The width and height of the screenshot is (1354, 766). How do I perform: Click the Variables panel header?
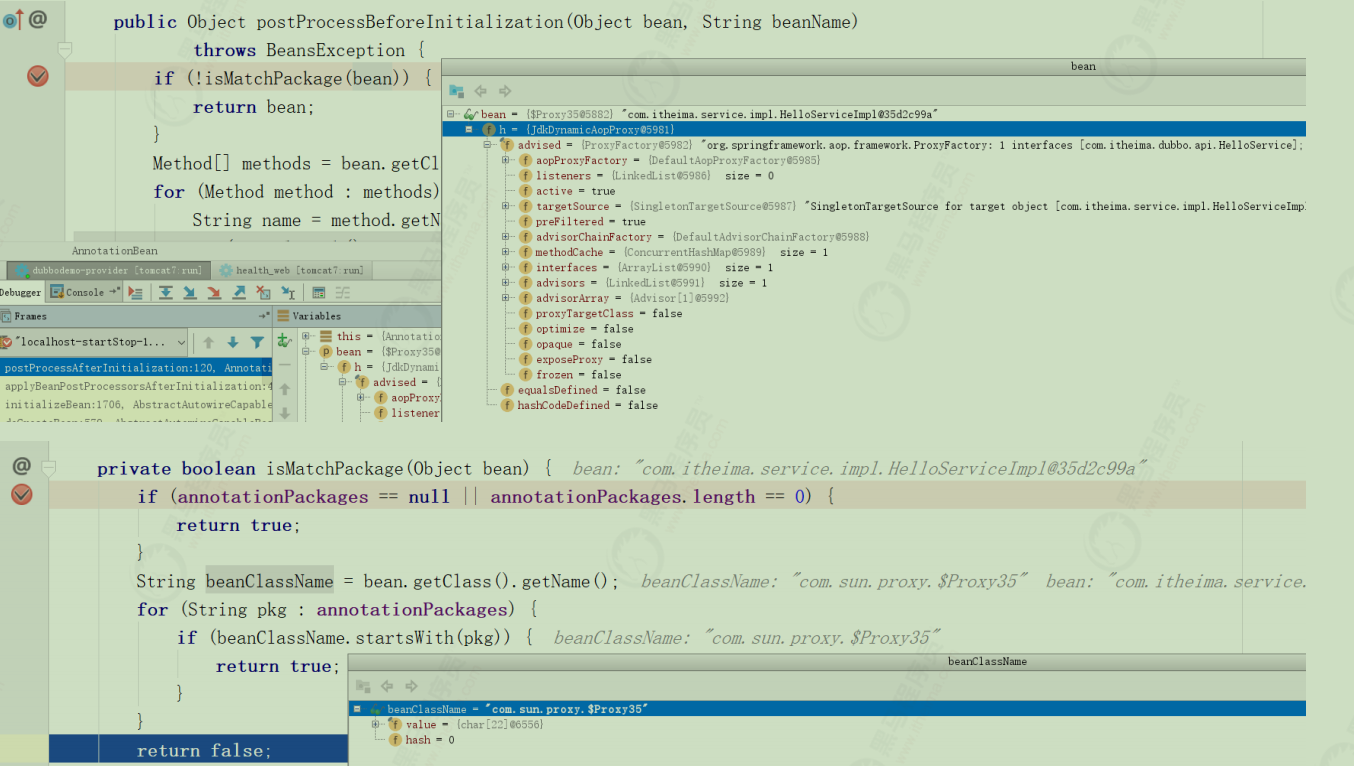point(358,316)
